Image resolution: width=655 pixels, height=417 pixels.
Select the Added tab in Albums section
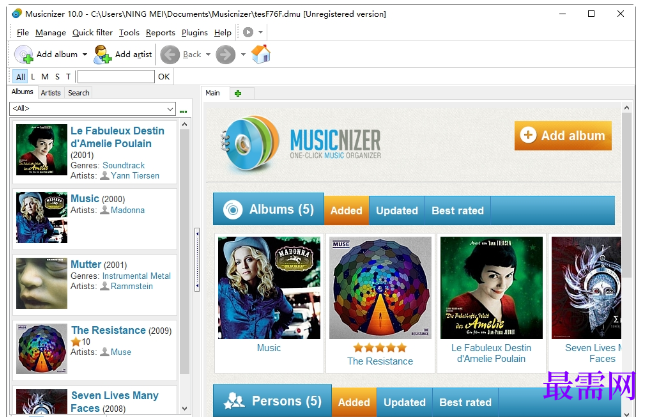tap(346, 211)
